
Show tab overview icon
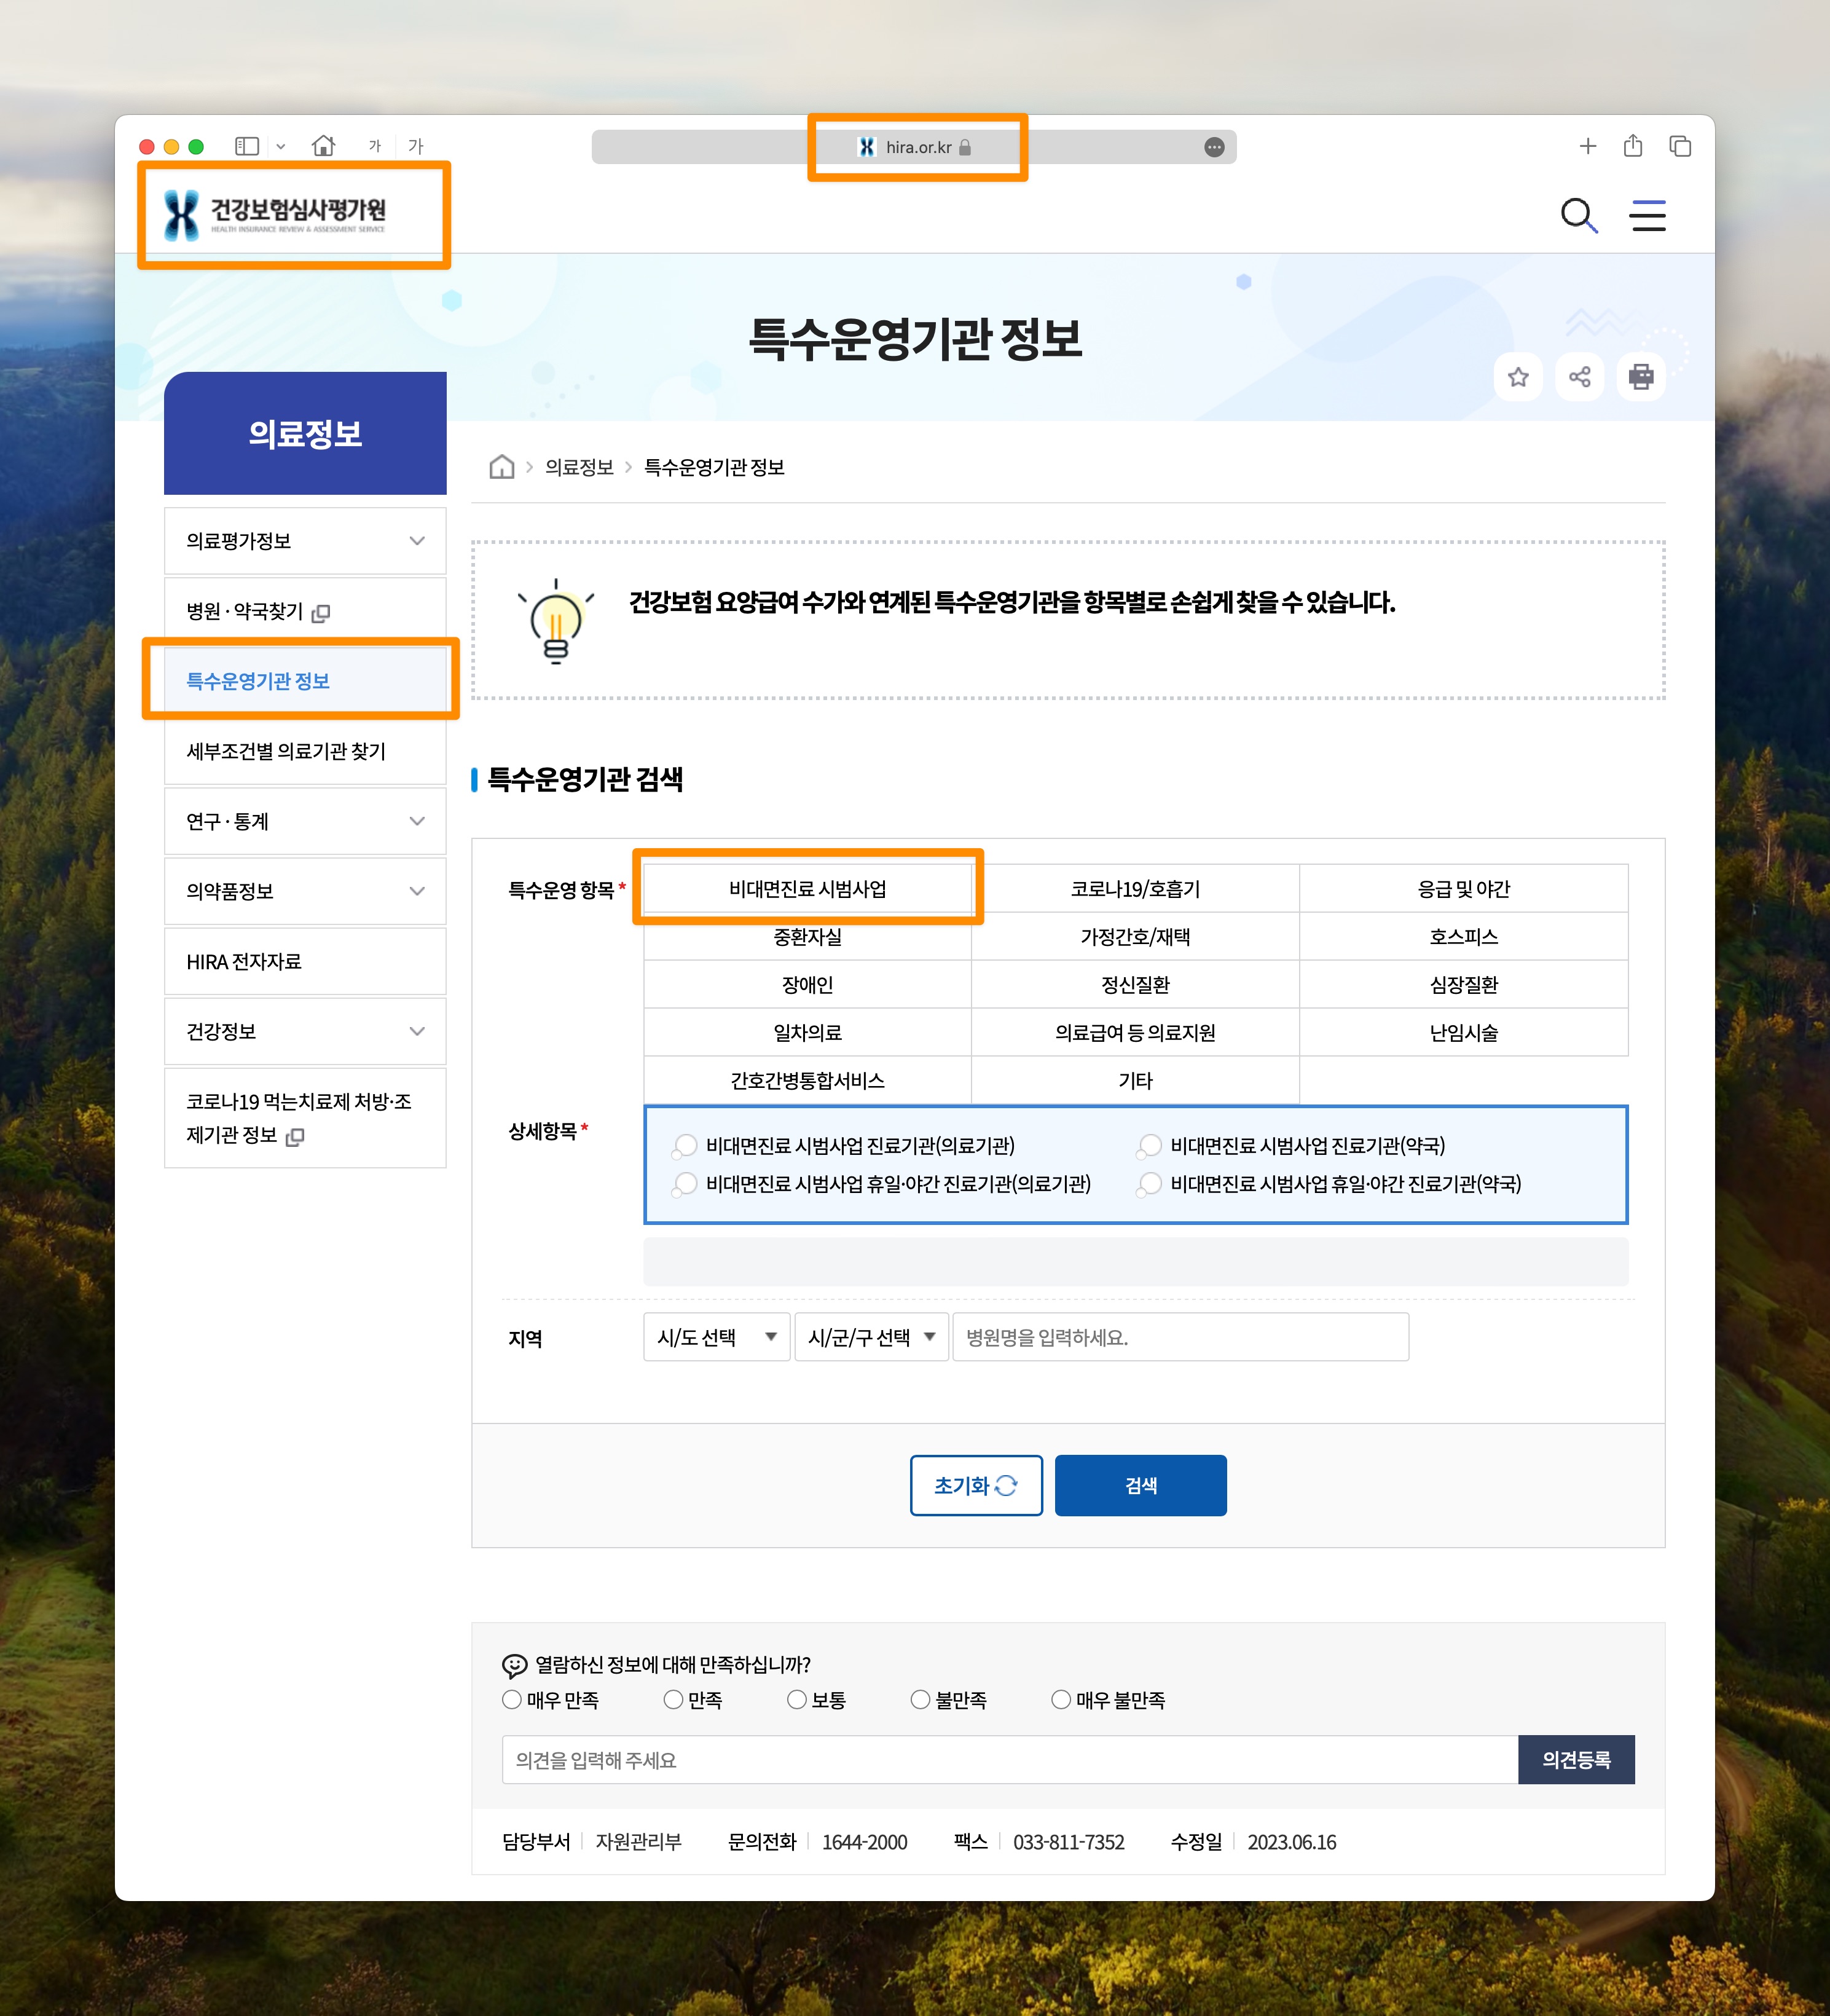[1680, 146]
